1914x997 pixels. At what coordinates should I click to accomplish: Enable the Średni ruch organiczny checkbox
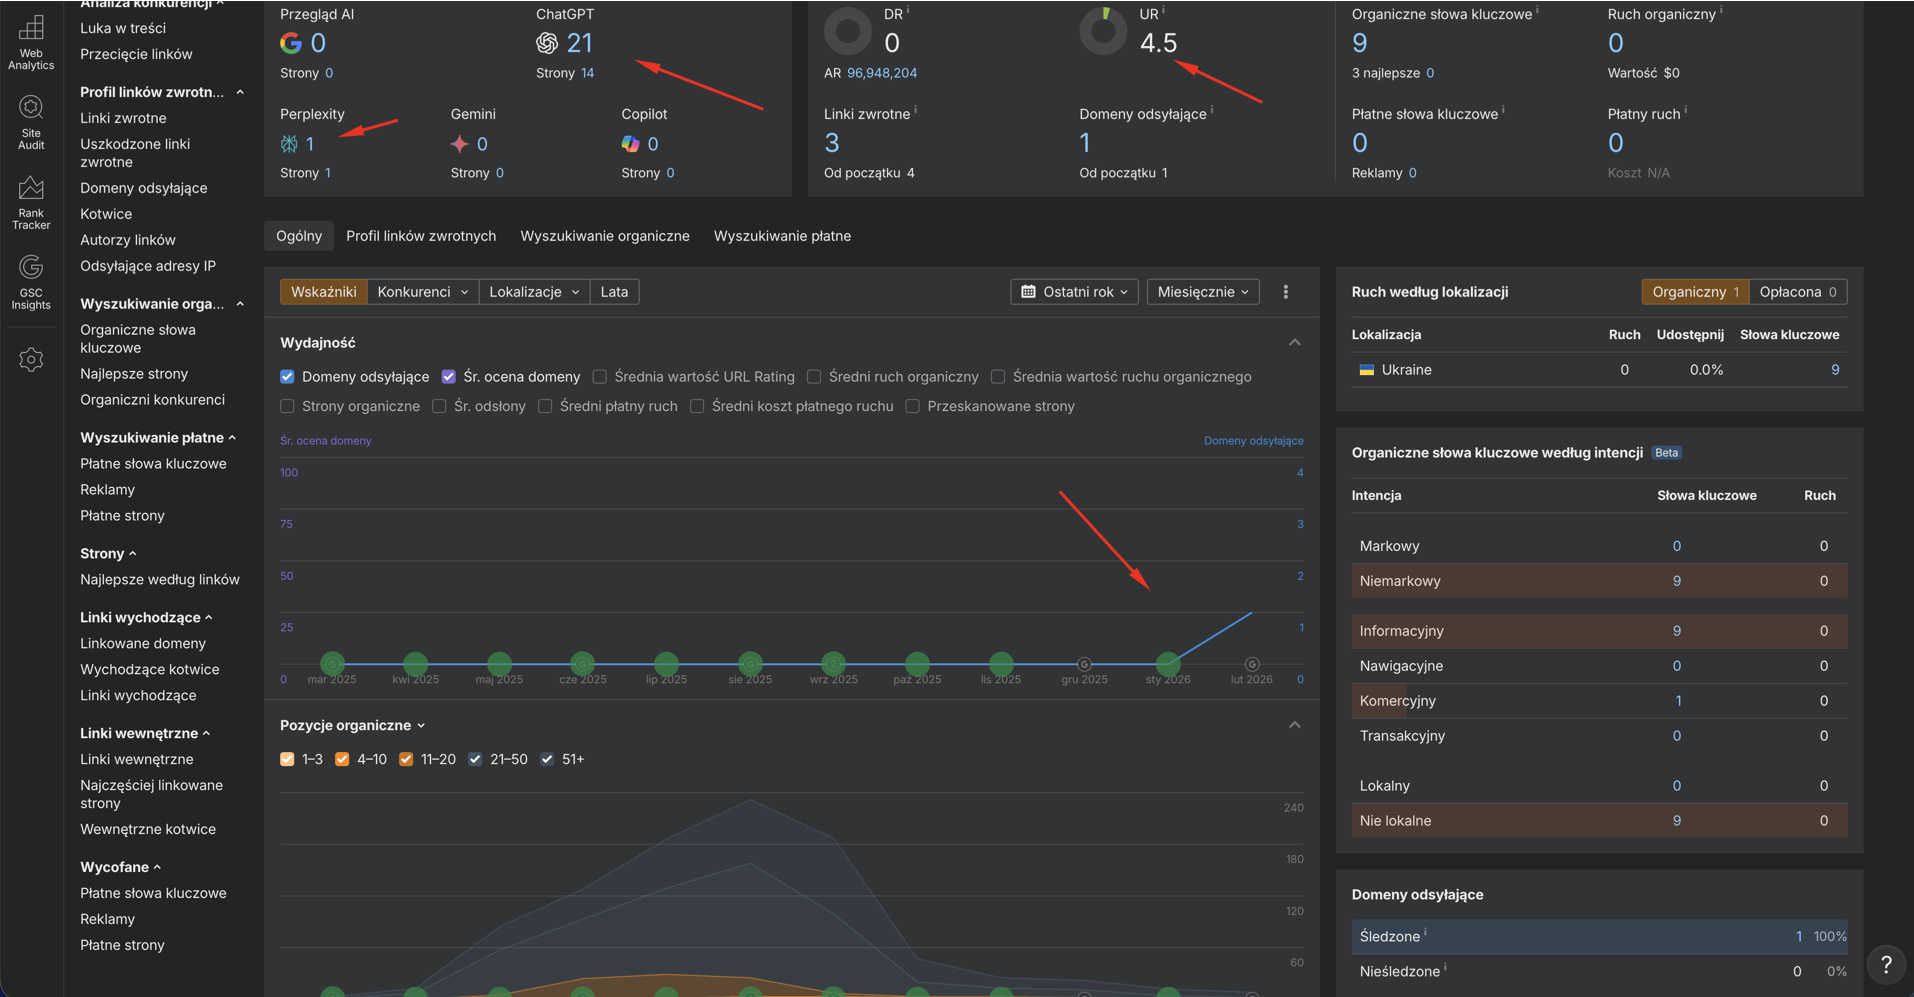(x=814, y=377)
